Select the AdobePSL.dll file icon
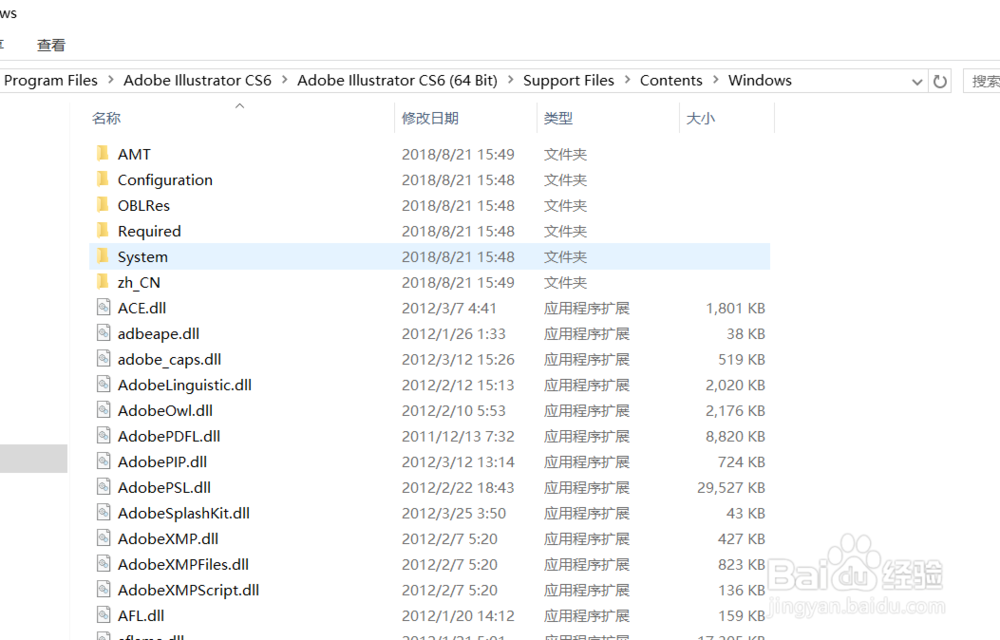This screenshot has height=640, width=1000. tap(103, 487)
